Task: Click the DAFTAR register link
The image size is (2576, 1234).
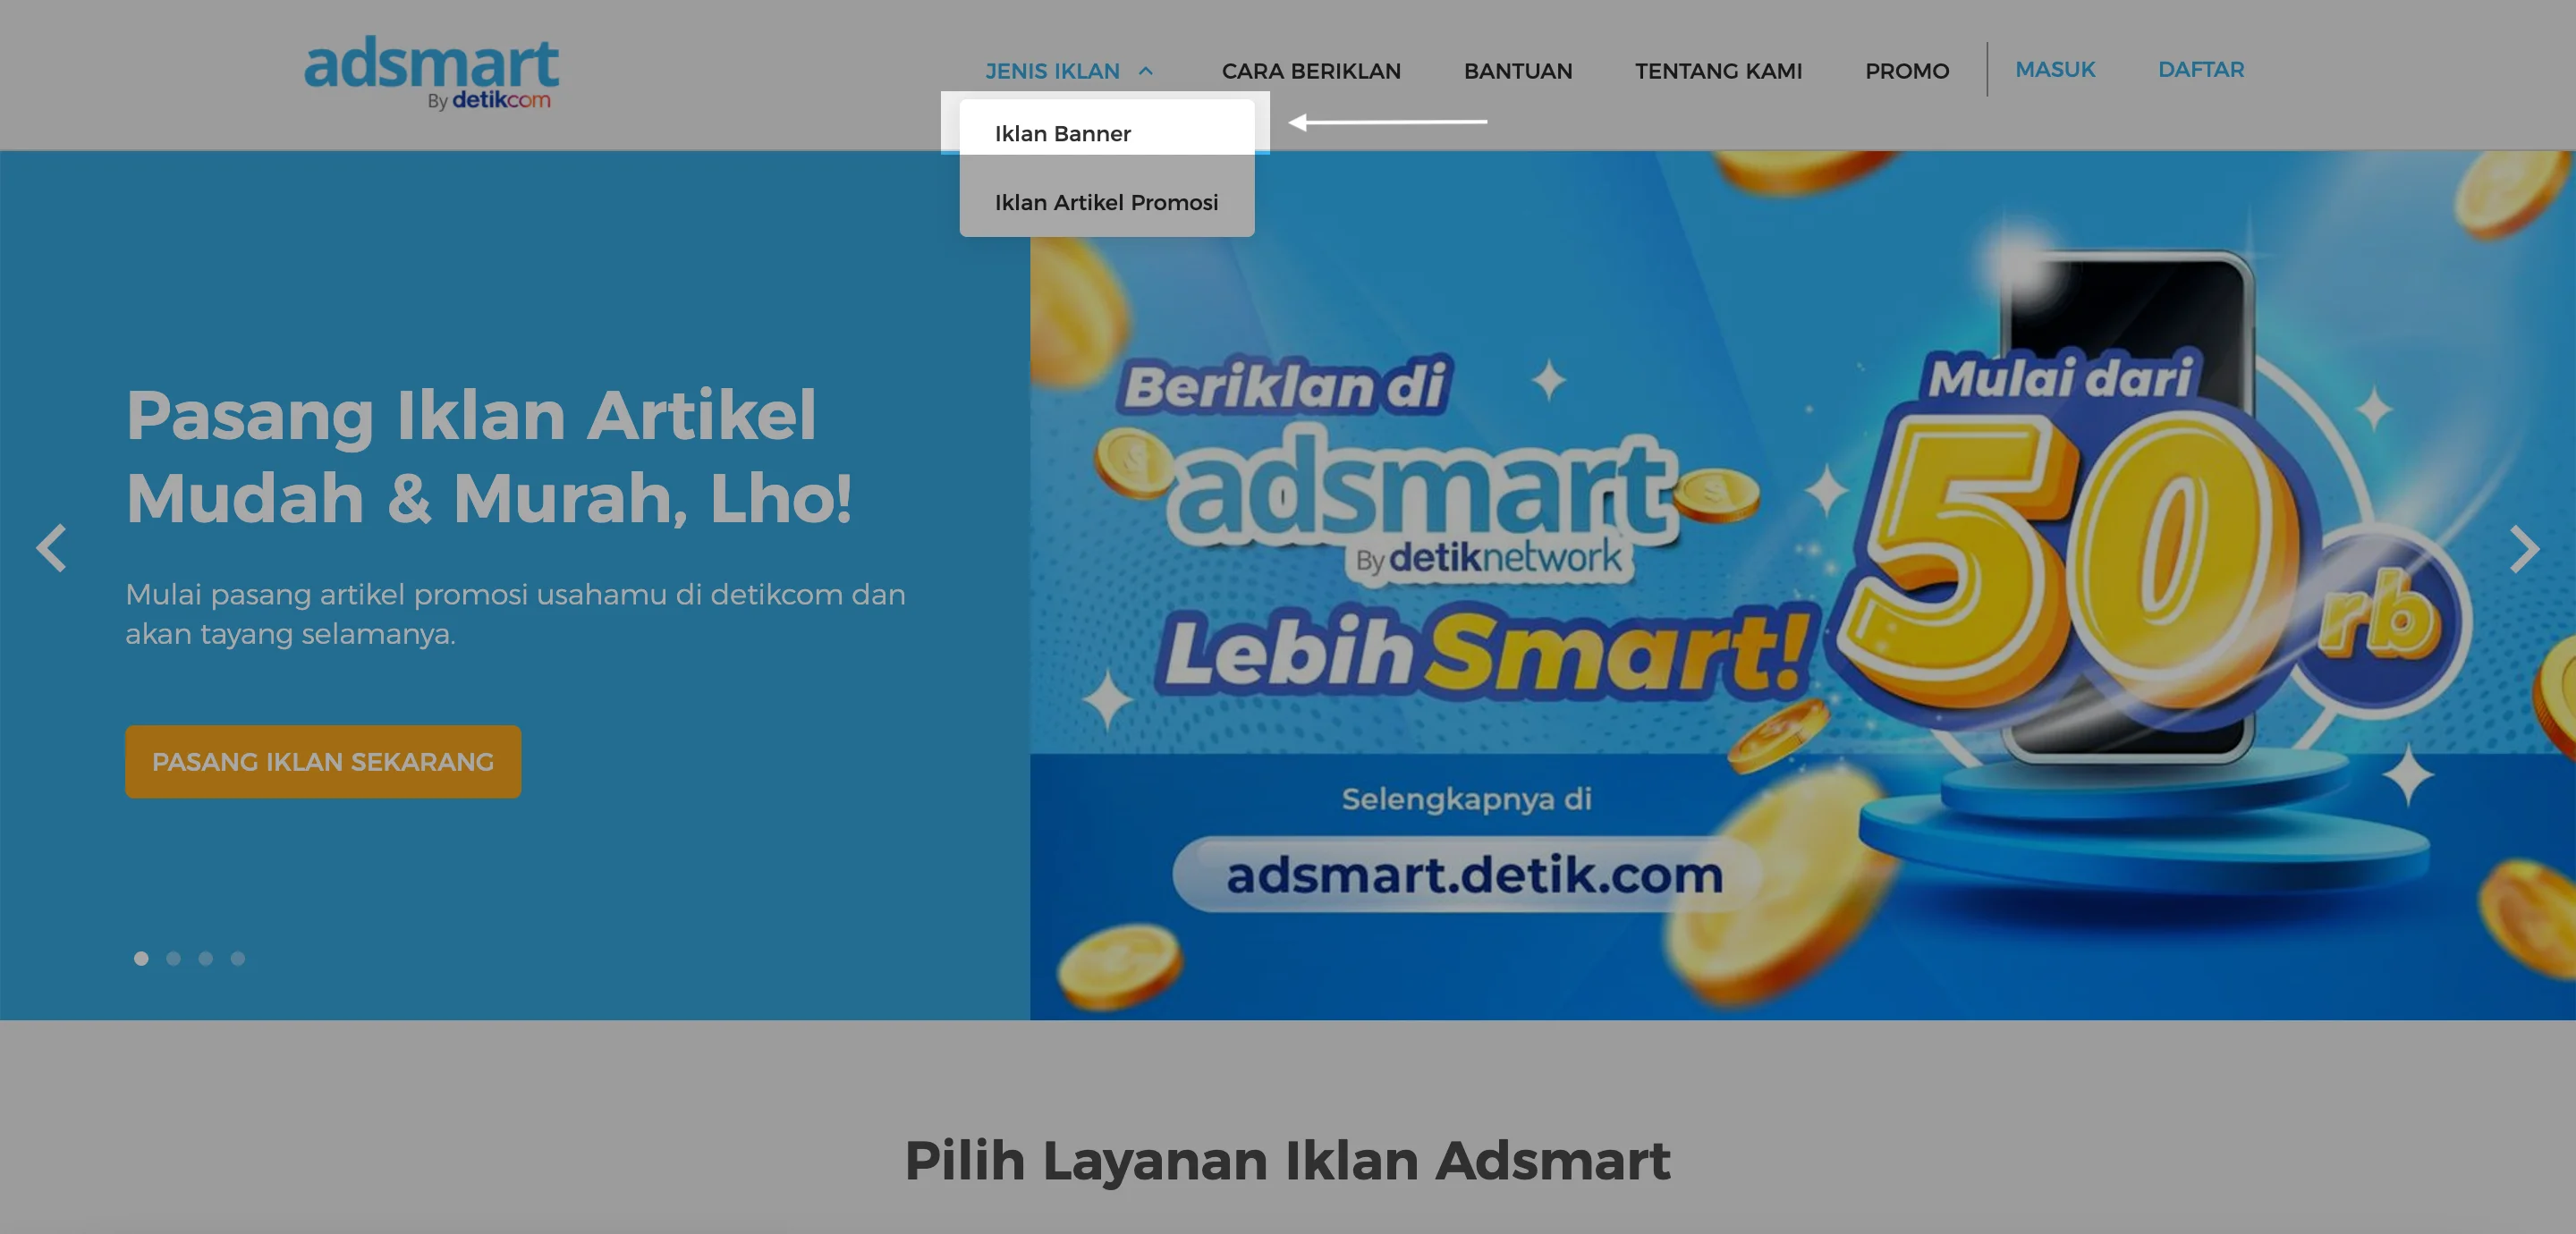Action: point(2200,69)
